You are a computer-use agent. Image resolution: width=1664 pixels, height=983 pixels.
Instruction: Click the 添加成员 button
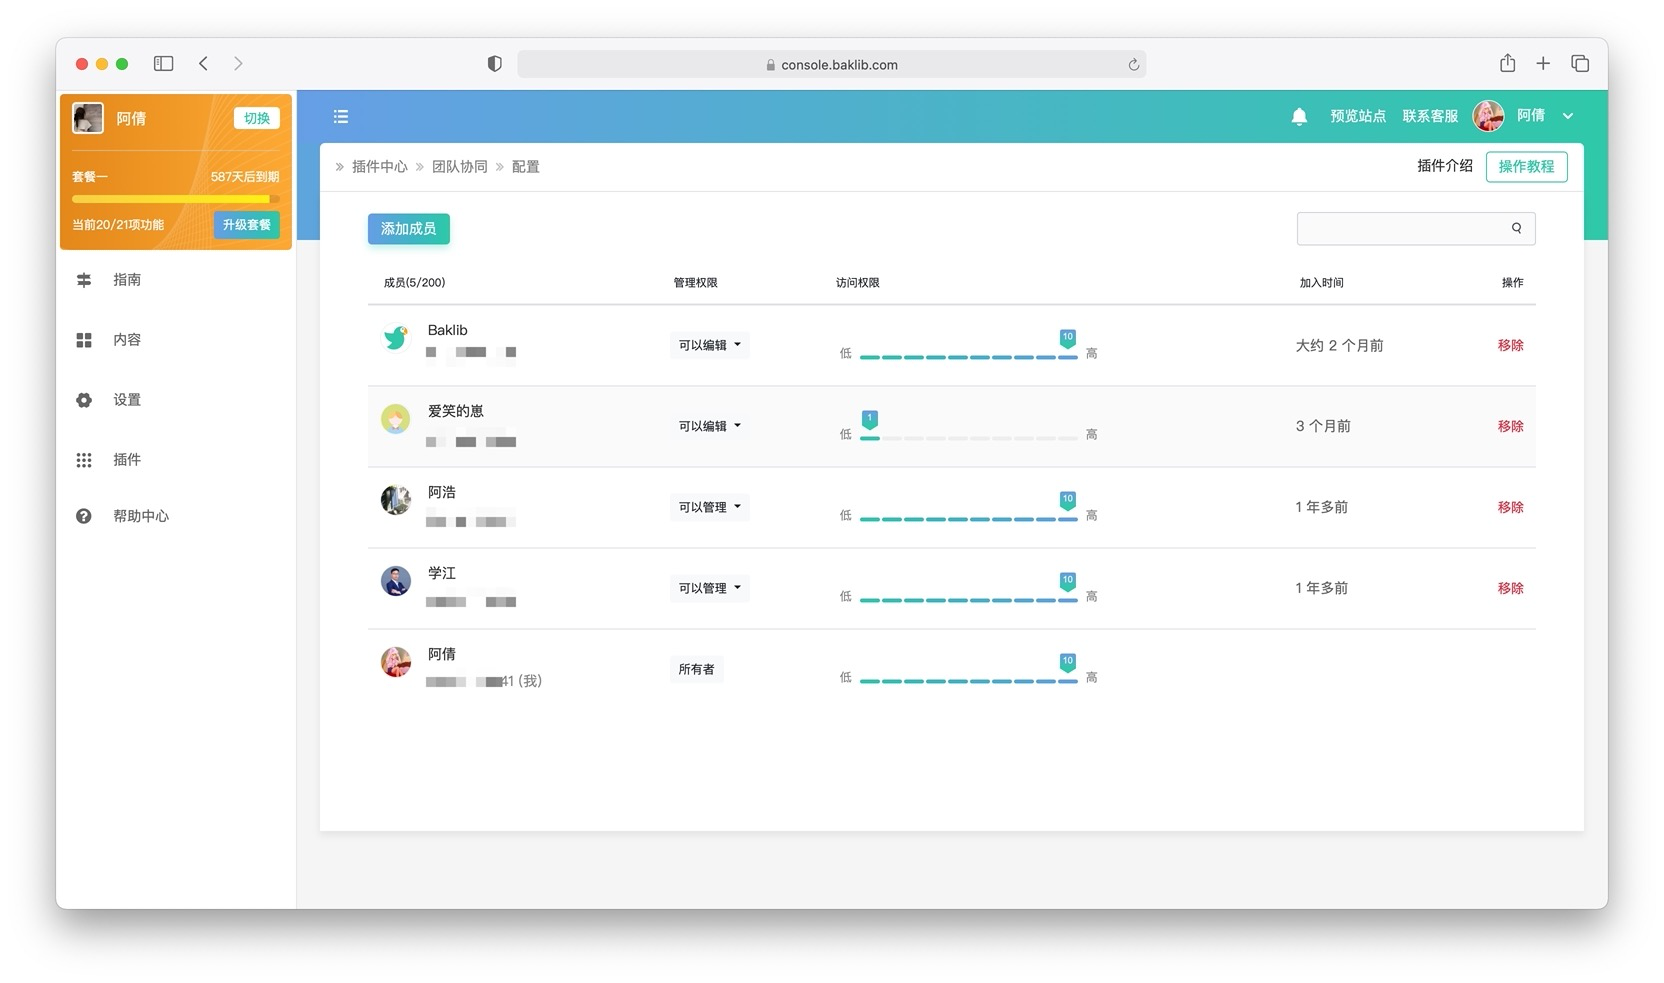(x=409, y=229)
